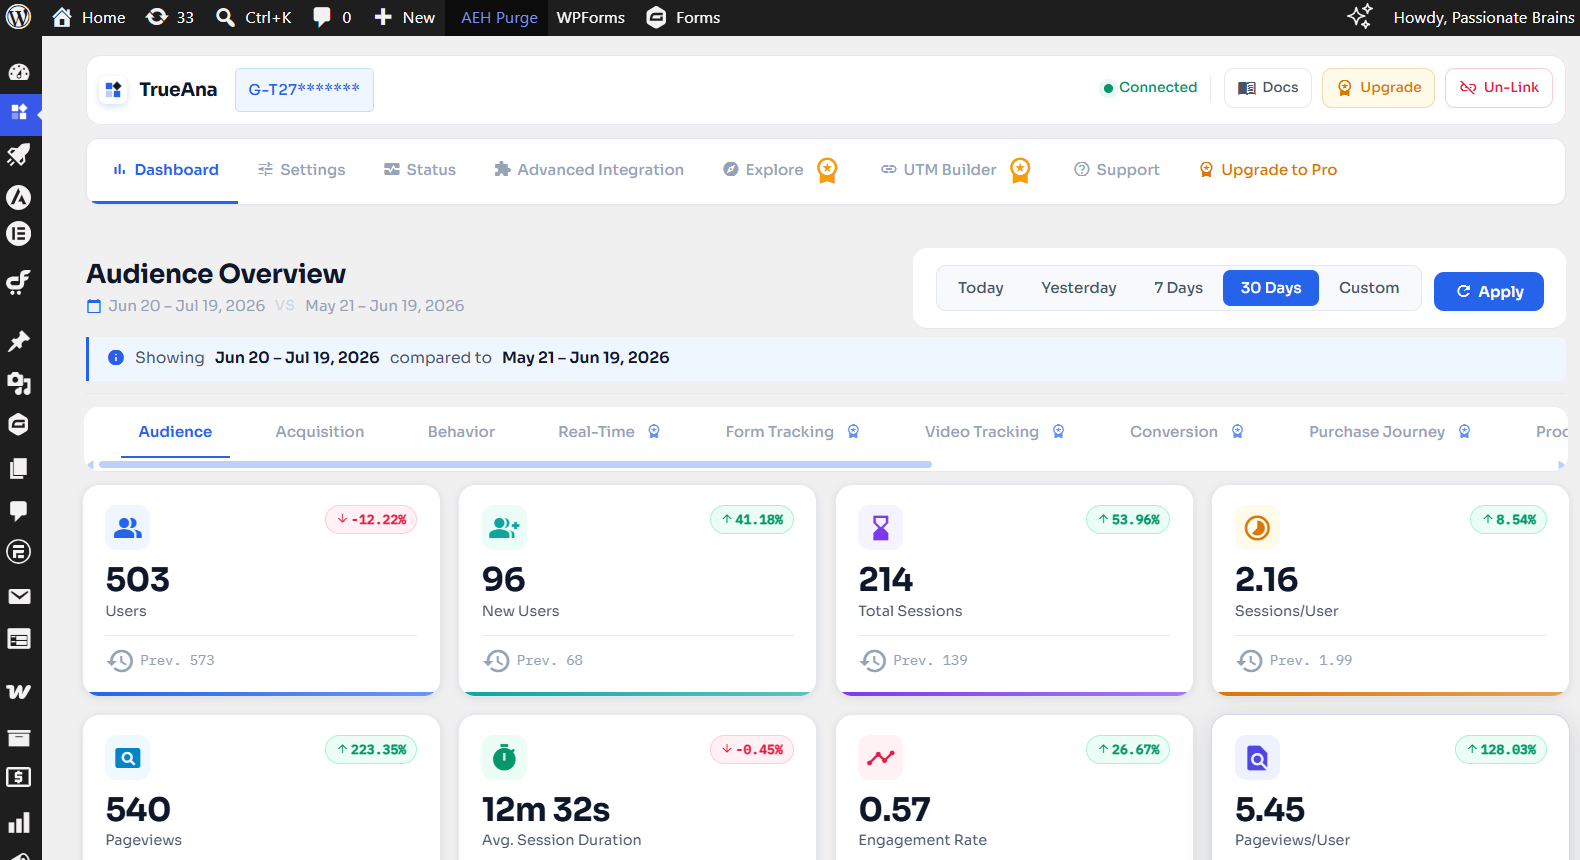The width and height of the screenshot is (1580, 860).
Task: Switch to the Form Tracking tab
Action: click(x=792, y=432)
